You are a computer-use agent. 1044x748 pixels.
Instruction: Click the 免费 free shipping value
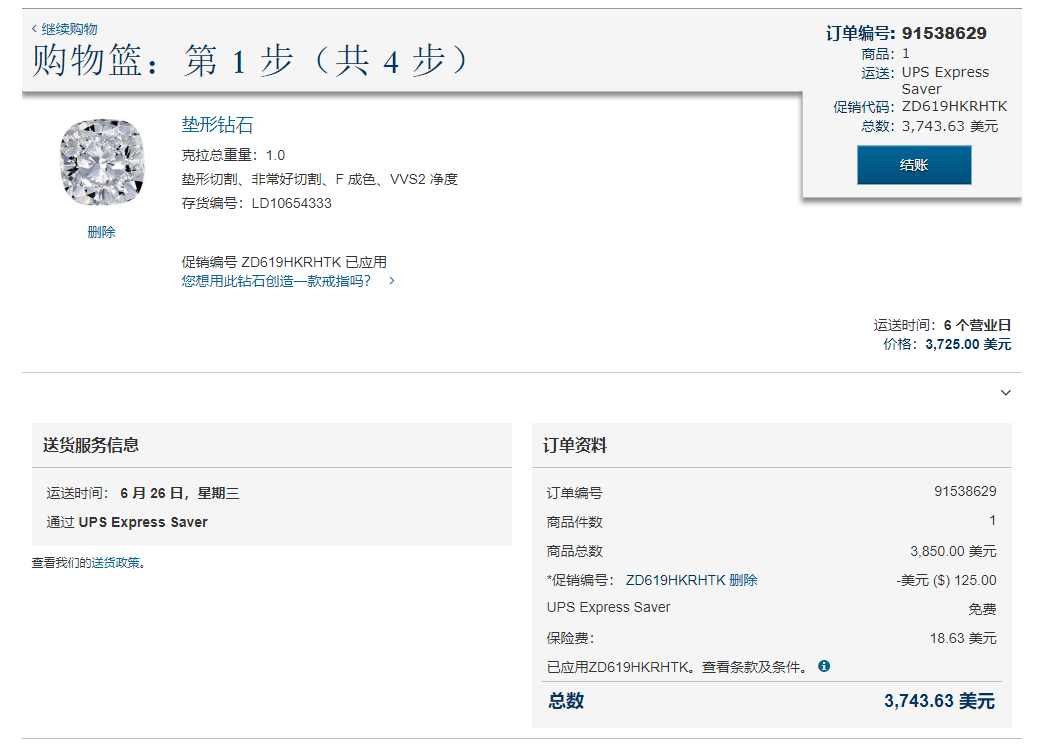pos(982,609)
